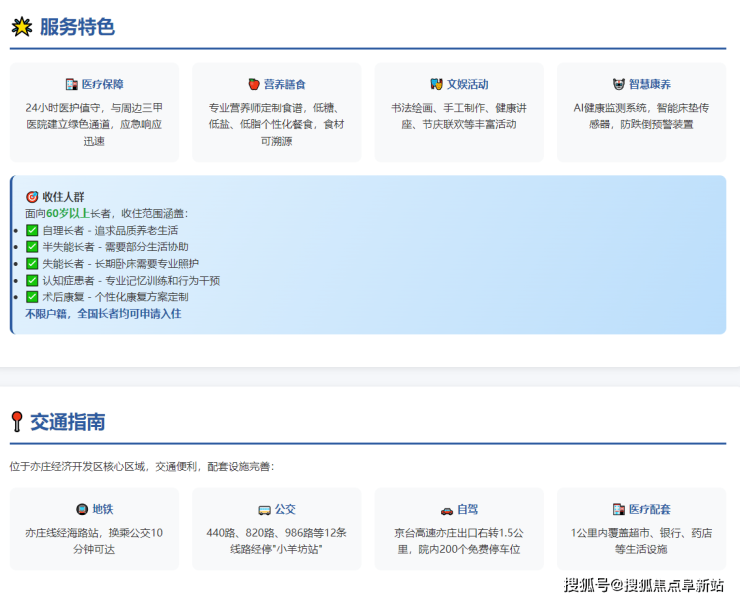The image size is (740, 601).
Task: Click the target icon beside 收住人群
Action: 32,197
